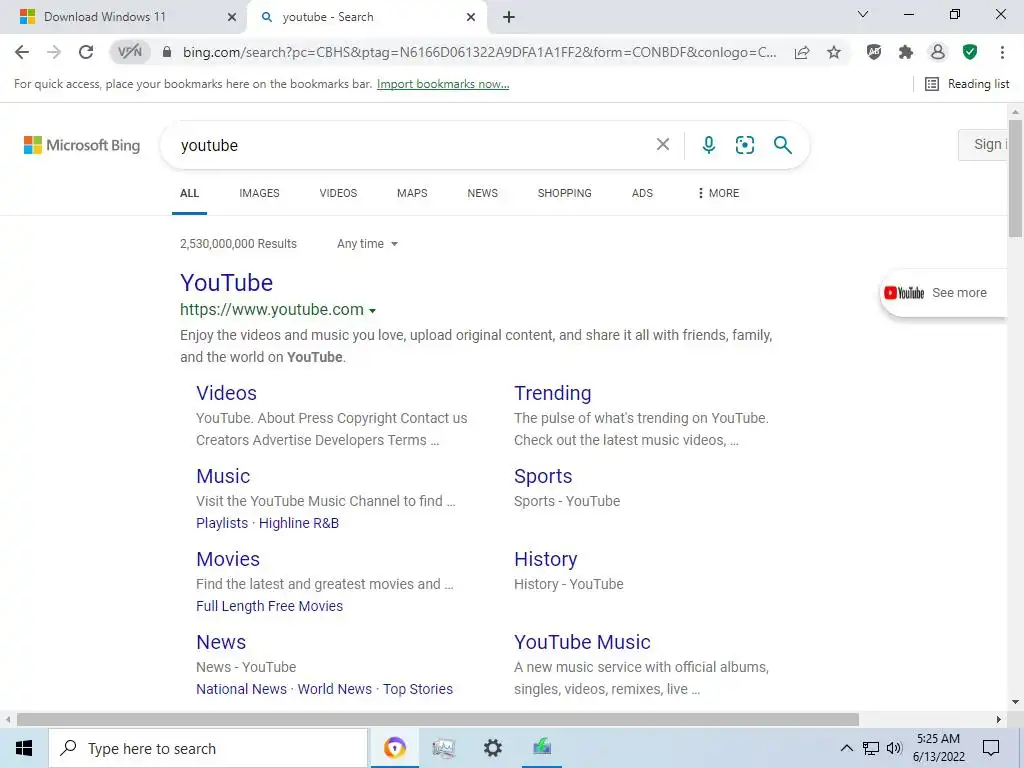Viewport: 1024px width, 768px height.
Task: Click Import bookmarks now link
Action: click(x=443, y=84)
